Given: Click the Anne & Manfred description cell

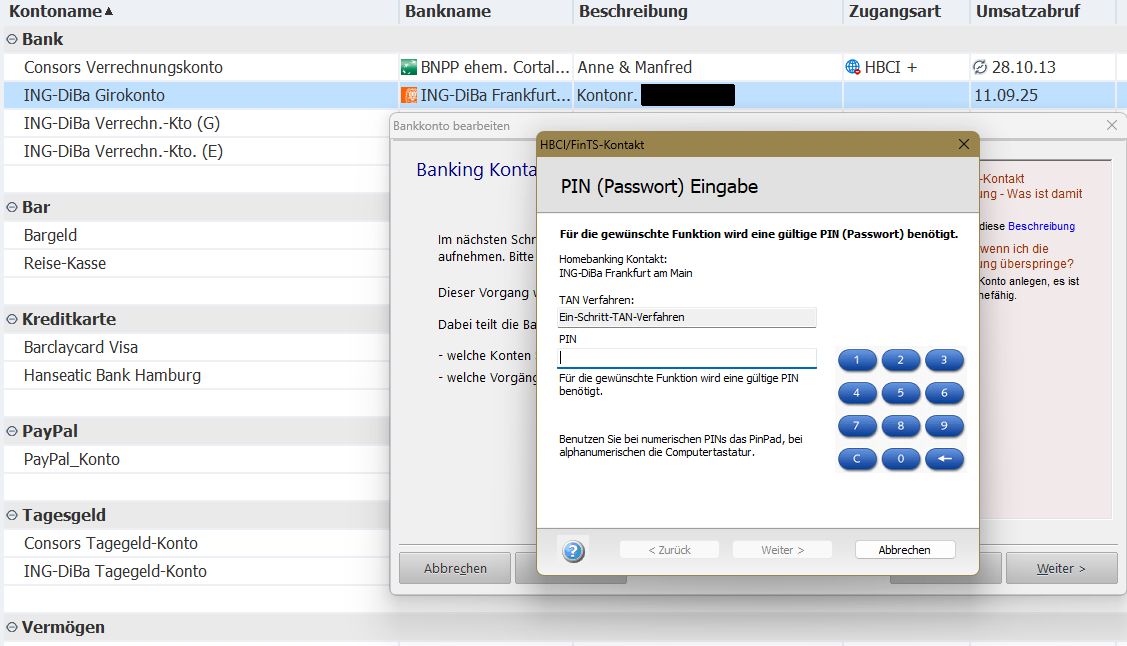Looking at the screenshot, I should click(708, 68).
